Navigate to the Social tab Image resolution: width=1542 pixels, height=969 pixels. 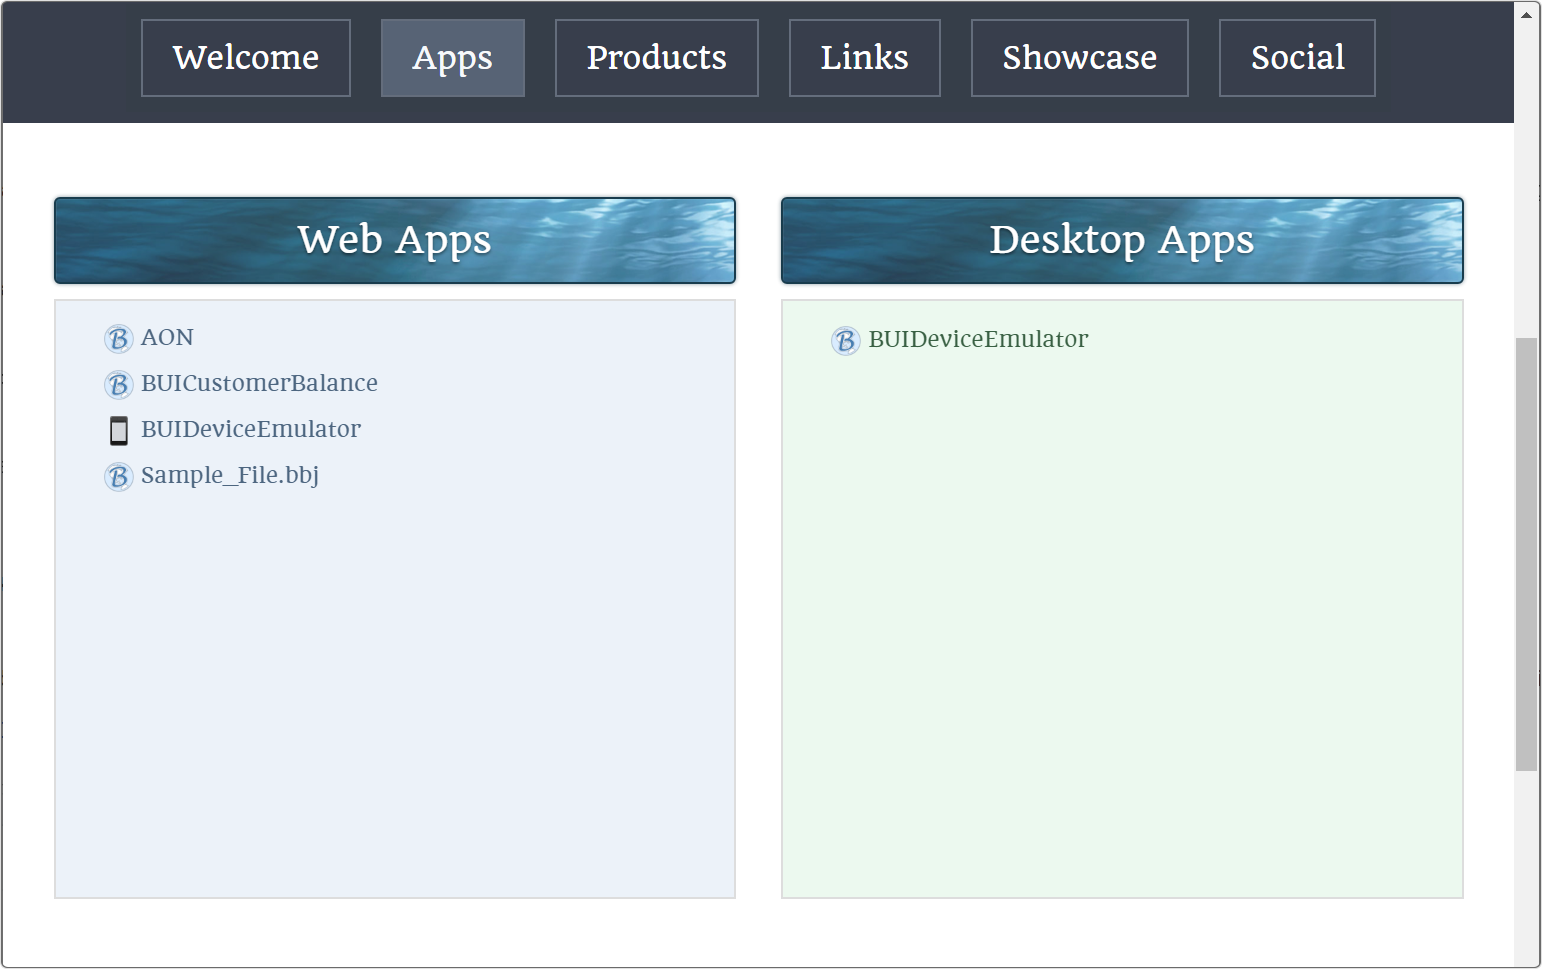1297,58
